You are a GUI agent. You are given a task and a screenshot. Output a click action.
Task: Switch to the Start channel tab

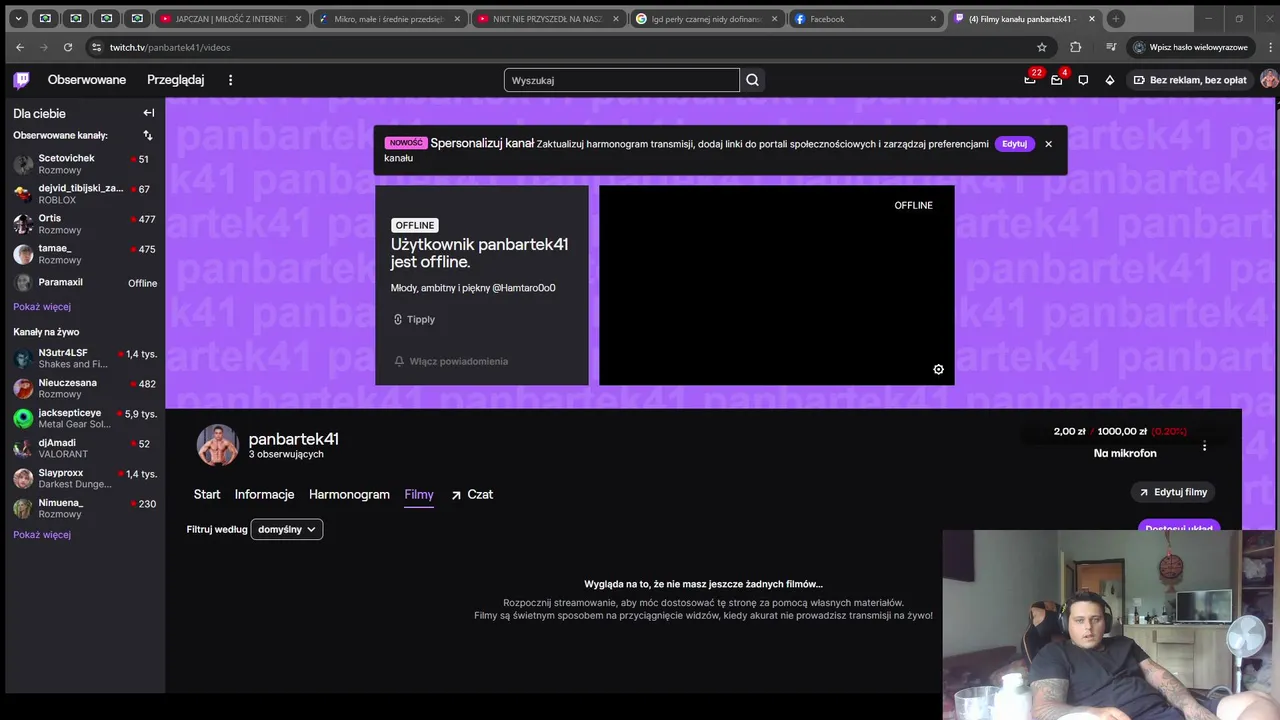coord(207,494)
